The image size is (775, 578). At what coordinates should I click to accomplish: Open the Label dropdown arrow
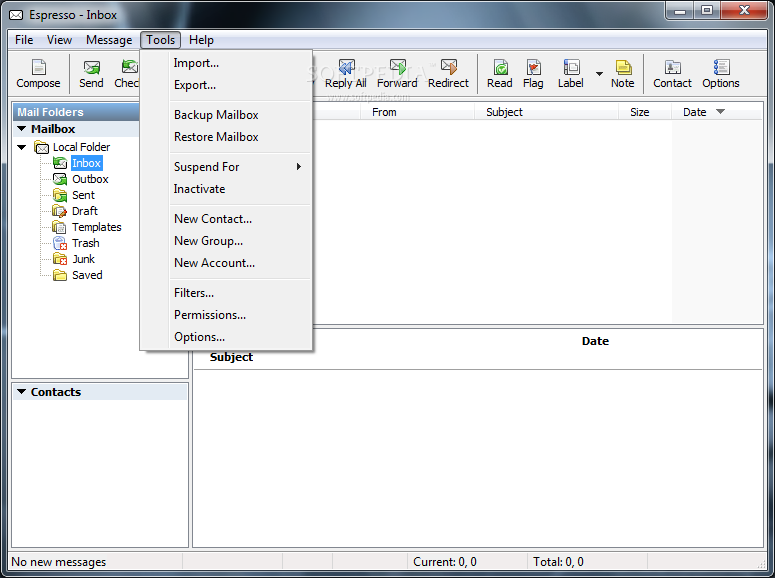tap(599, 74)
